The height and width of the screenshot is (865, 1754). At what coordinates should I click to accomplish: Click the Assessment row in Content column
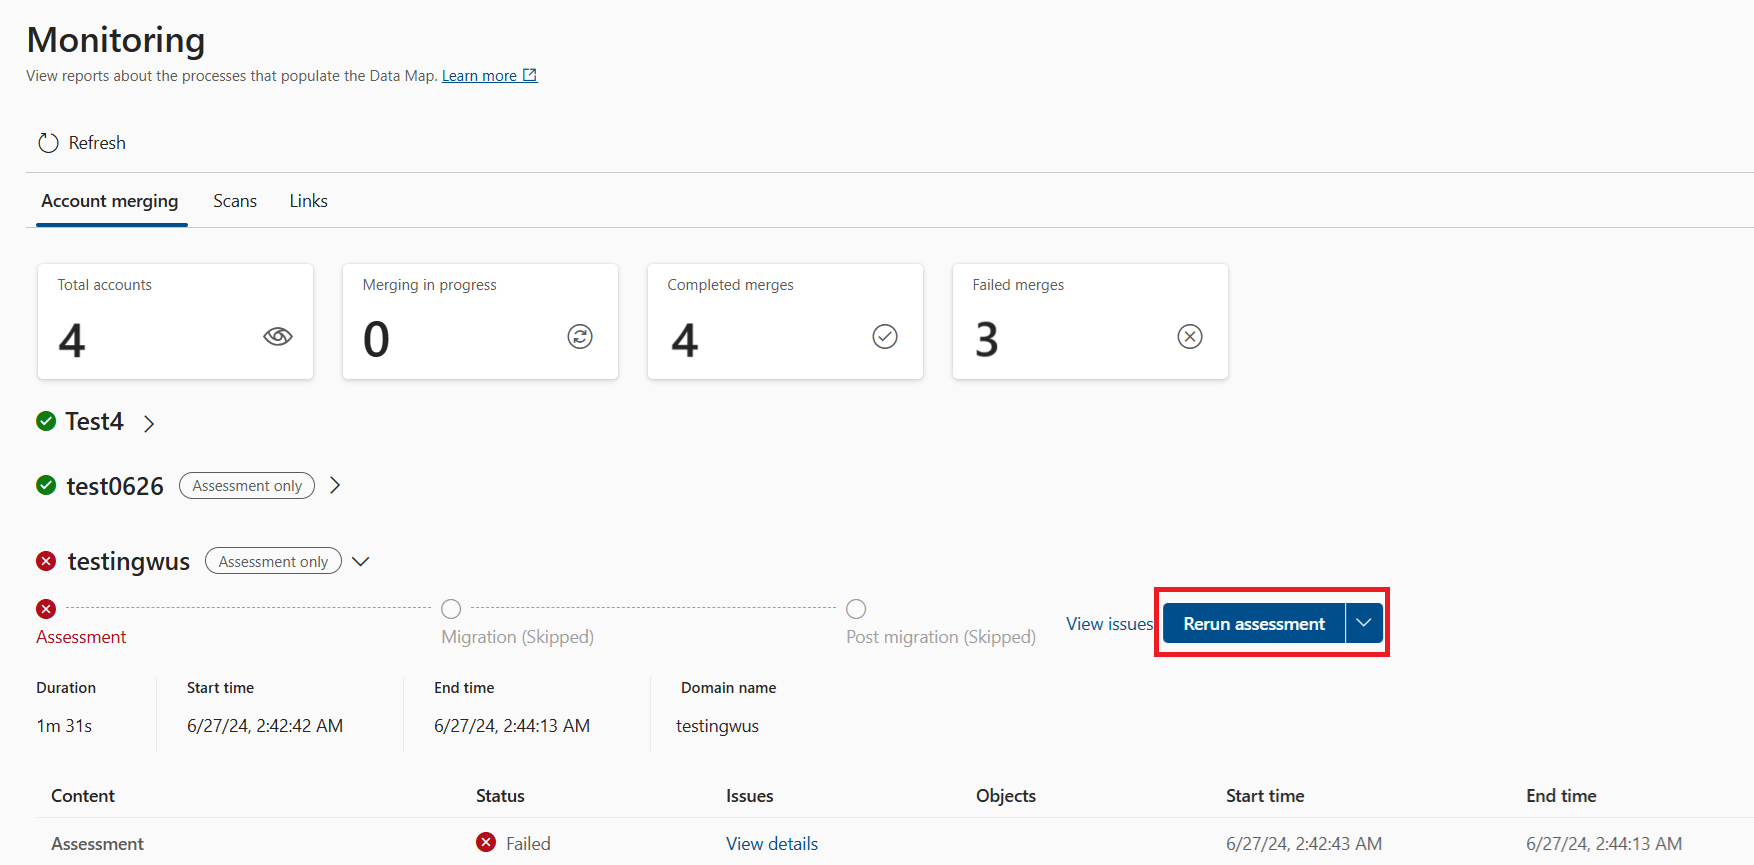coord(97,844)
